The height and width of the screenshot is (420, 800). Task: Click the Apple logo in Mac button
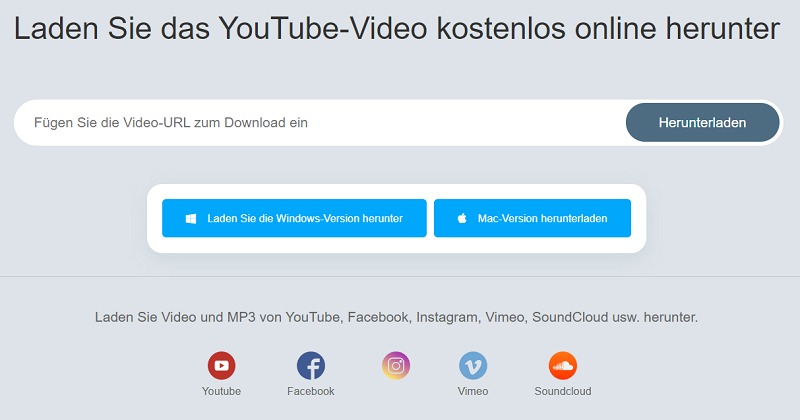coord(462,218)
